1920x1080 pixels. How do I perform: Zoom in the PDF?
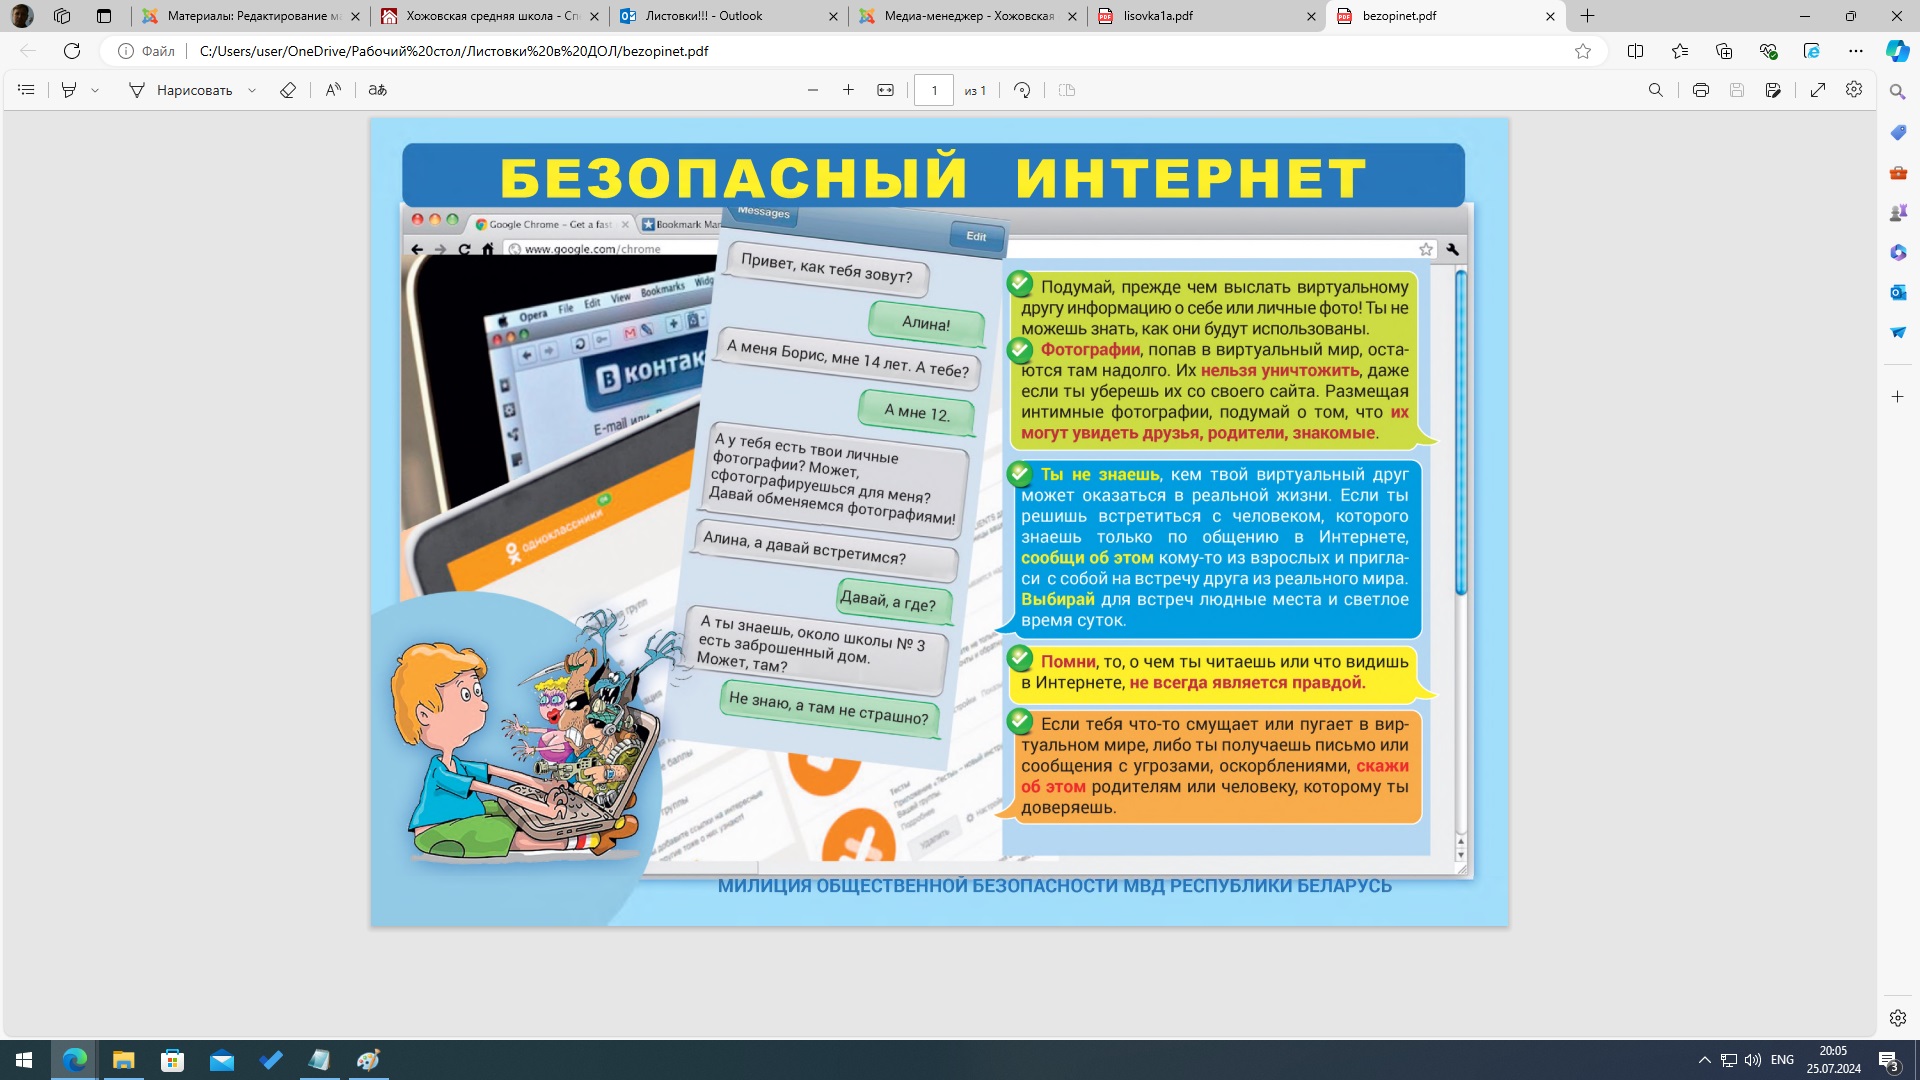(848, 90)
